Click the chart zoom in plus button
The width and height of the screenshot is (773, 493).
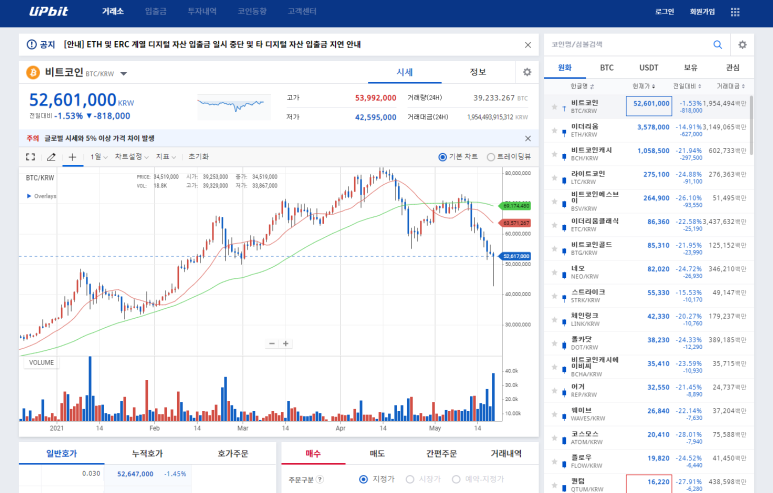click(285, 344)
